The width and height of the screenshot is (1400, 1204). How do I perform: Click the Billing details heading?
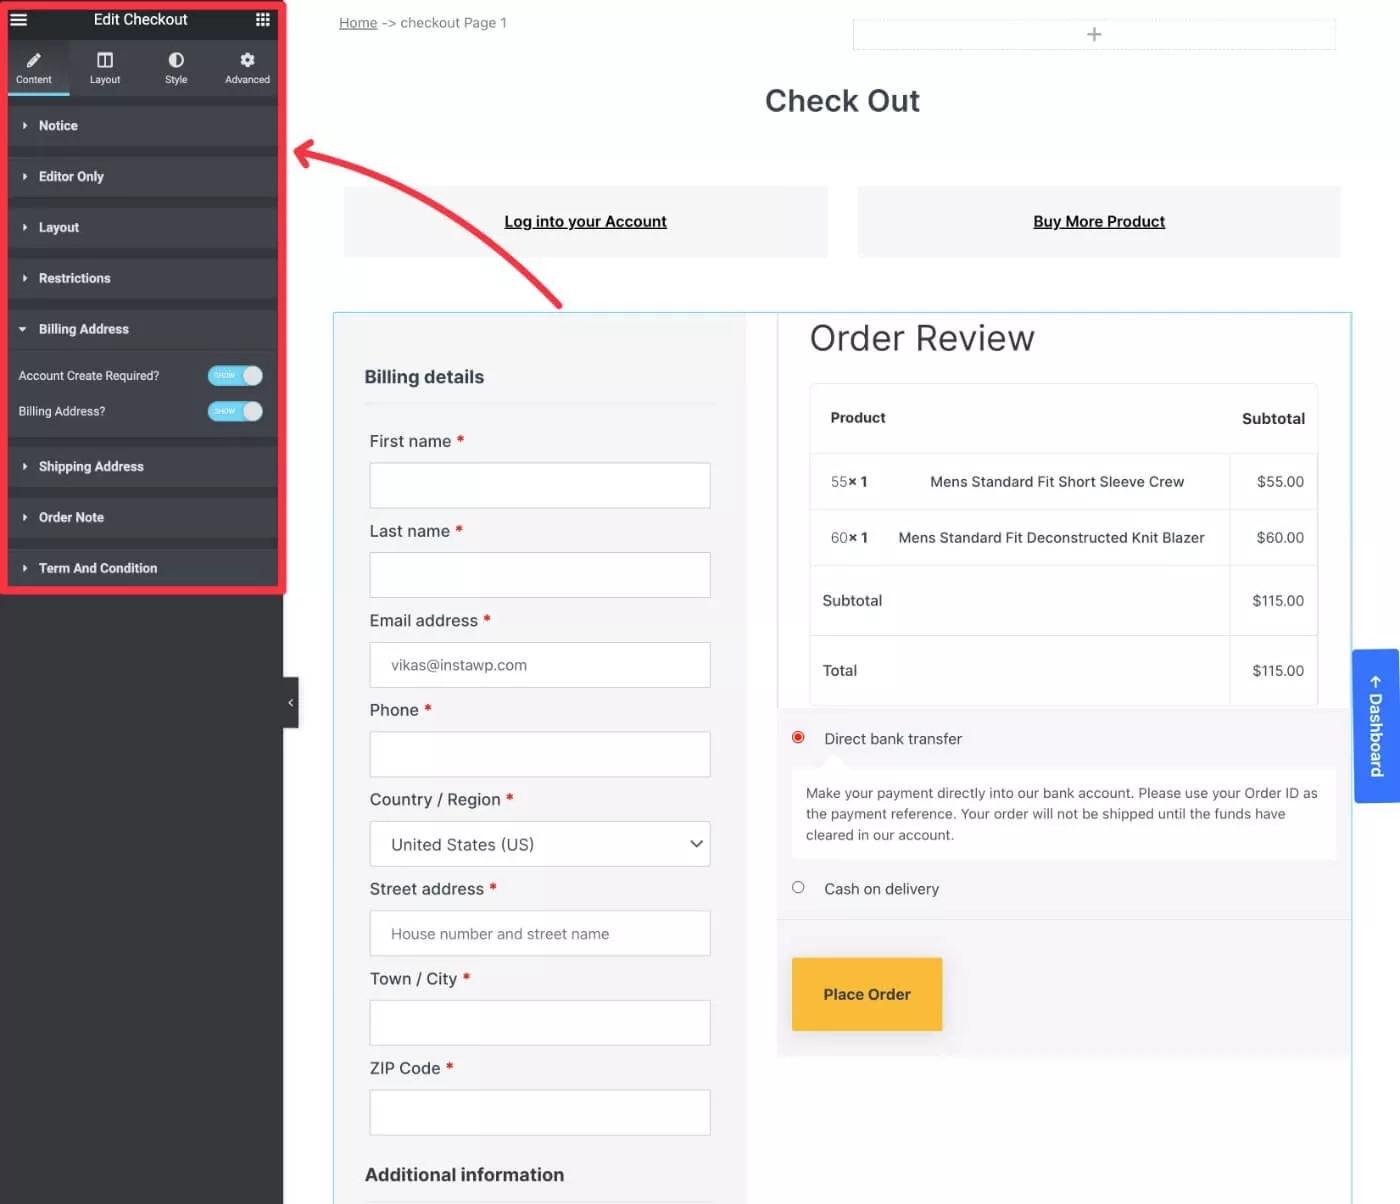tap(424, 377)
